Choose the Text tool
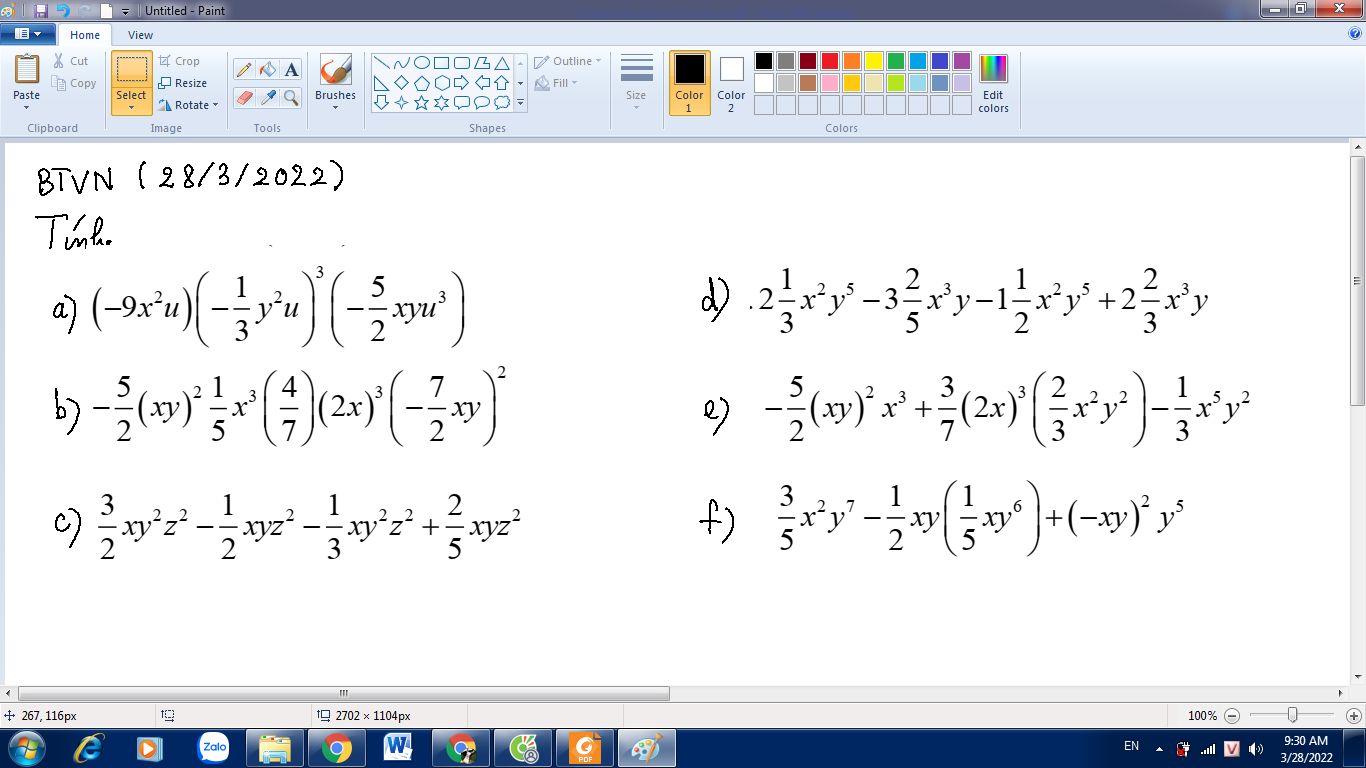Image resolution: width=1366 pixels, height=768 pixels. point(291,69)
